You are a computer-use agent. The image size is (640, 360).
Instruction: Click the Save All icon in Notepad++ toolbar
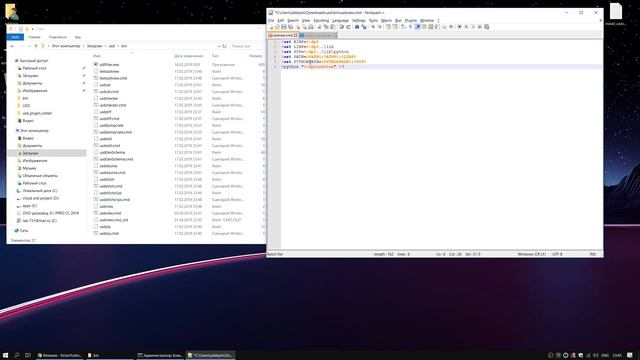point(290,27)
